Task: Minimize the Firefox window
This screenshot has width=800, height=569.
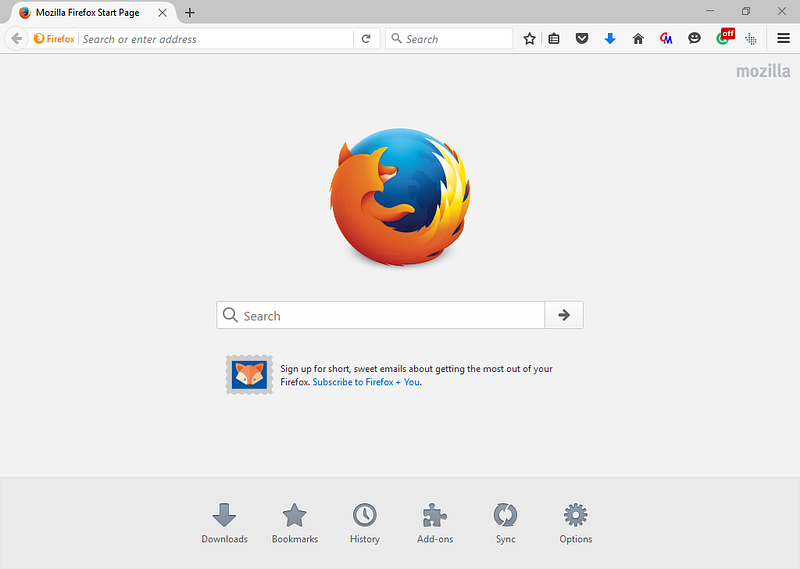Action: pos(710,11)
